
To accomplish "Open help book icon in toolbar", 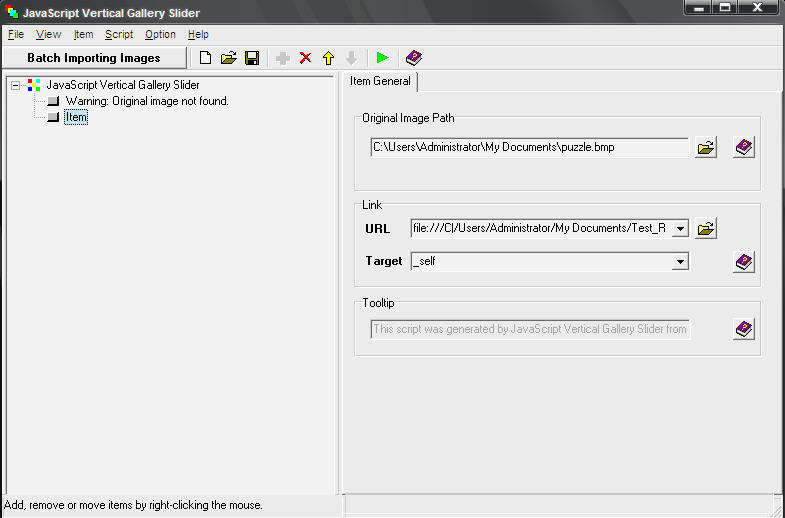I will point(414,58).
